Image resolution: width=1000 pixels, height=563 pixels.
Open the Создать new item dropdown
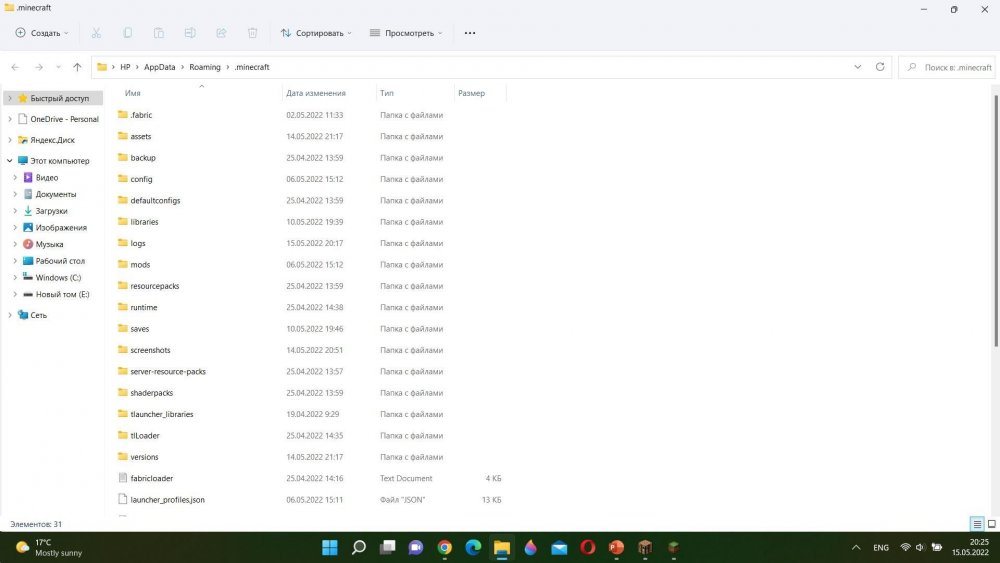41,33
